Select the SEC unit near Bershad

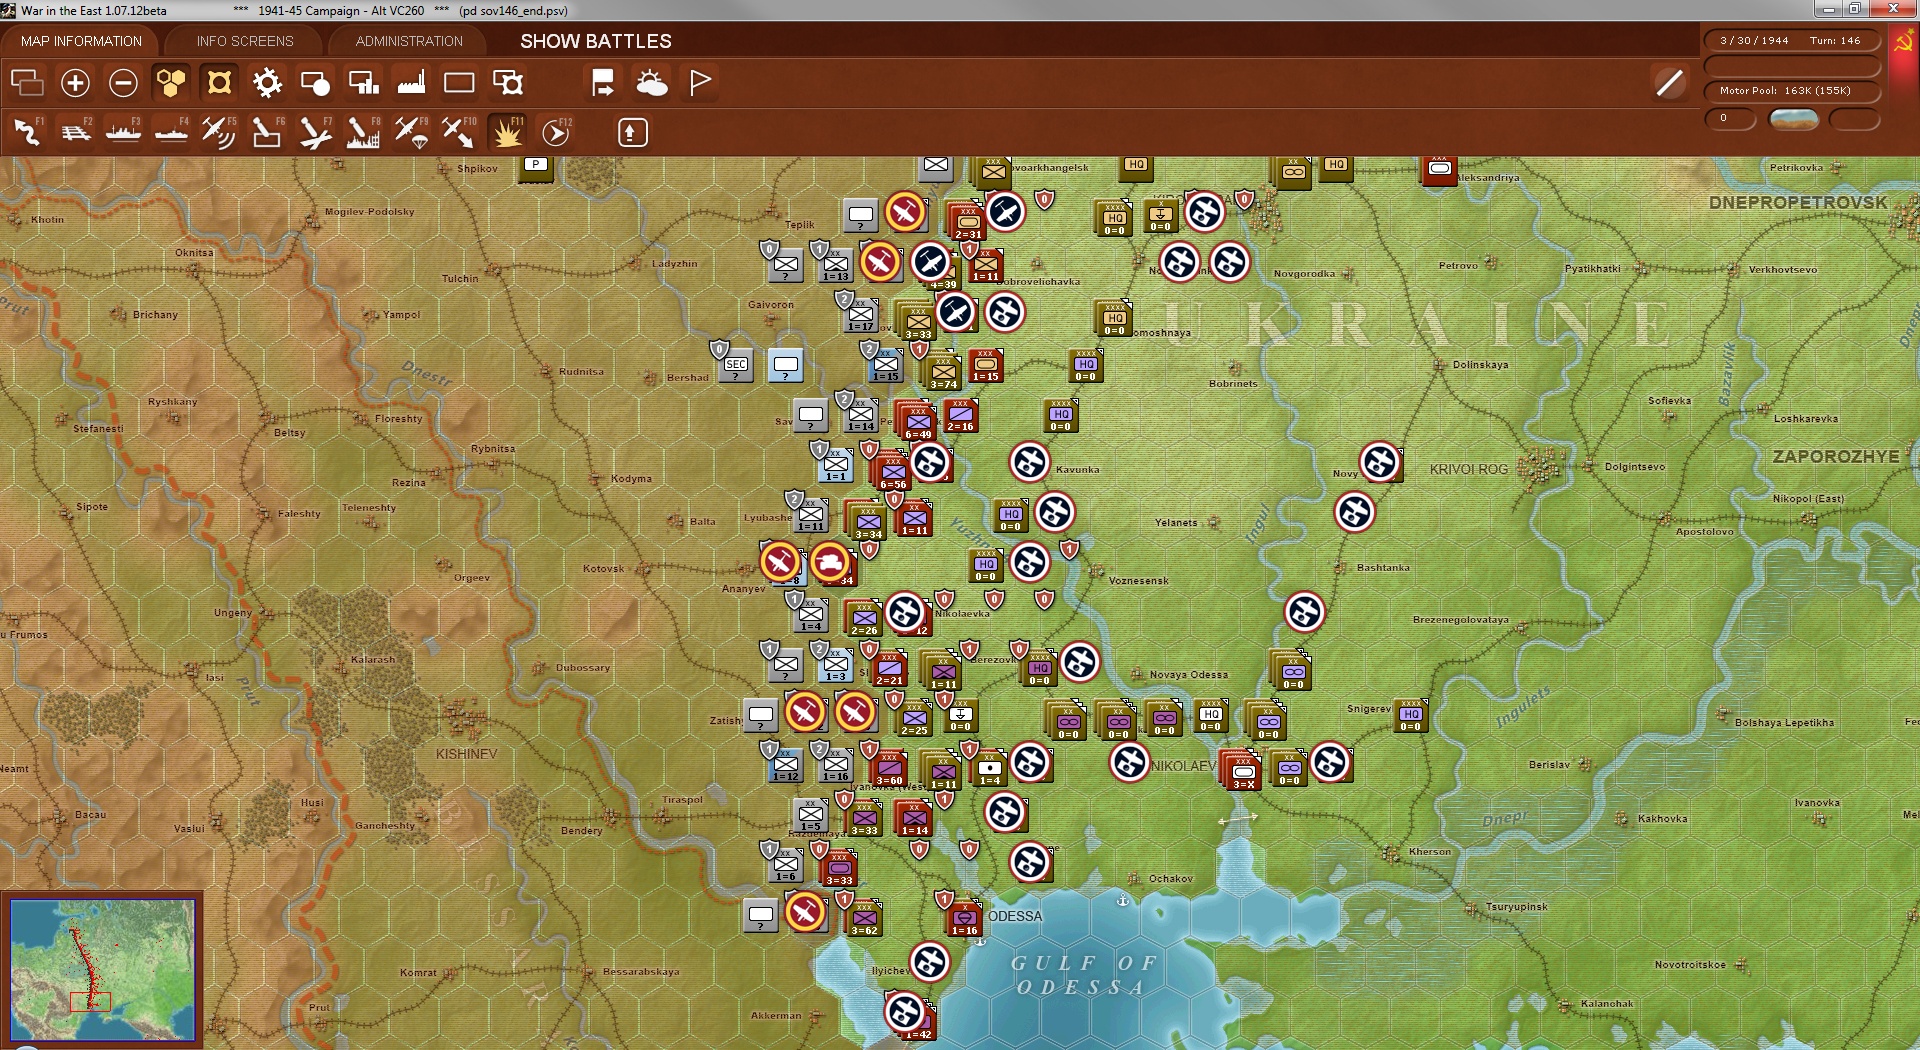pyautogui.click(x=736, y=364)
